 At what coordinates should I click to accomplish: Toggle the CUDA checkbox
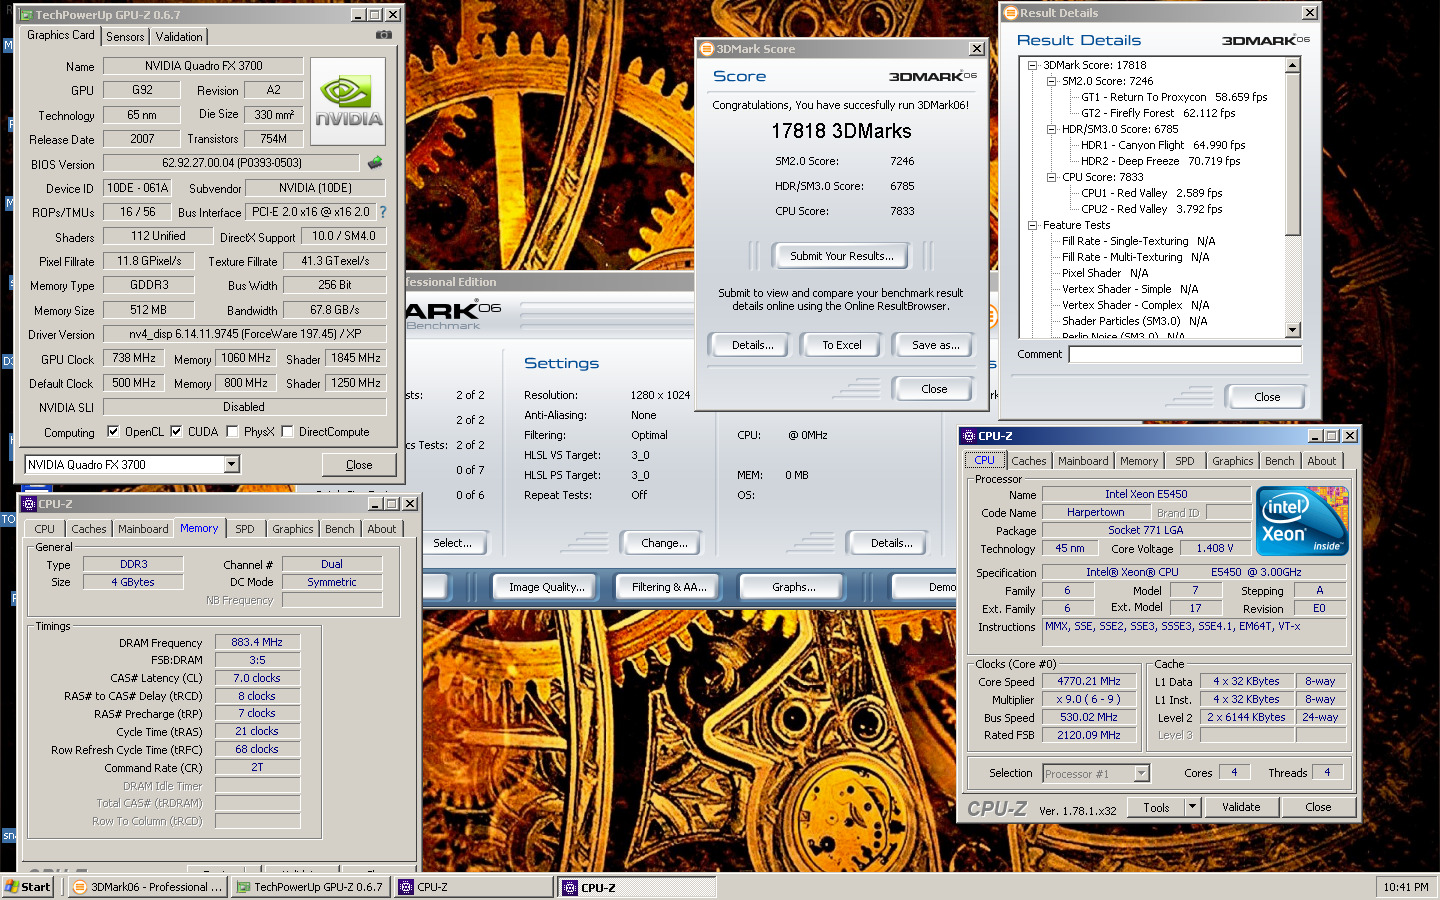point(176,432)
